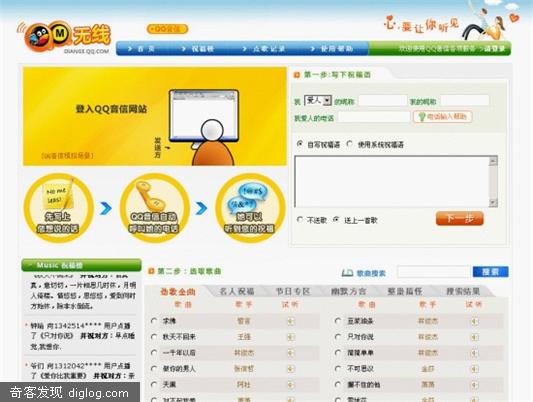This screenshot has height=402, width=533.
Task: Select the radio button for 豆浆油条
Action: pos(338,320)
